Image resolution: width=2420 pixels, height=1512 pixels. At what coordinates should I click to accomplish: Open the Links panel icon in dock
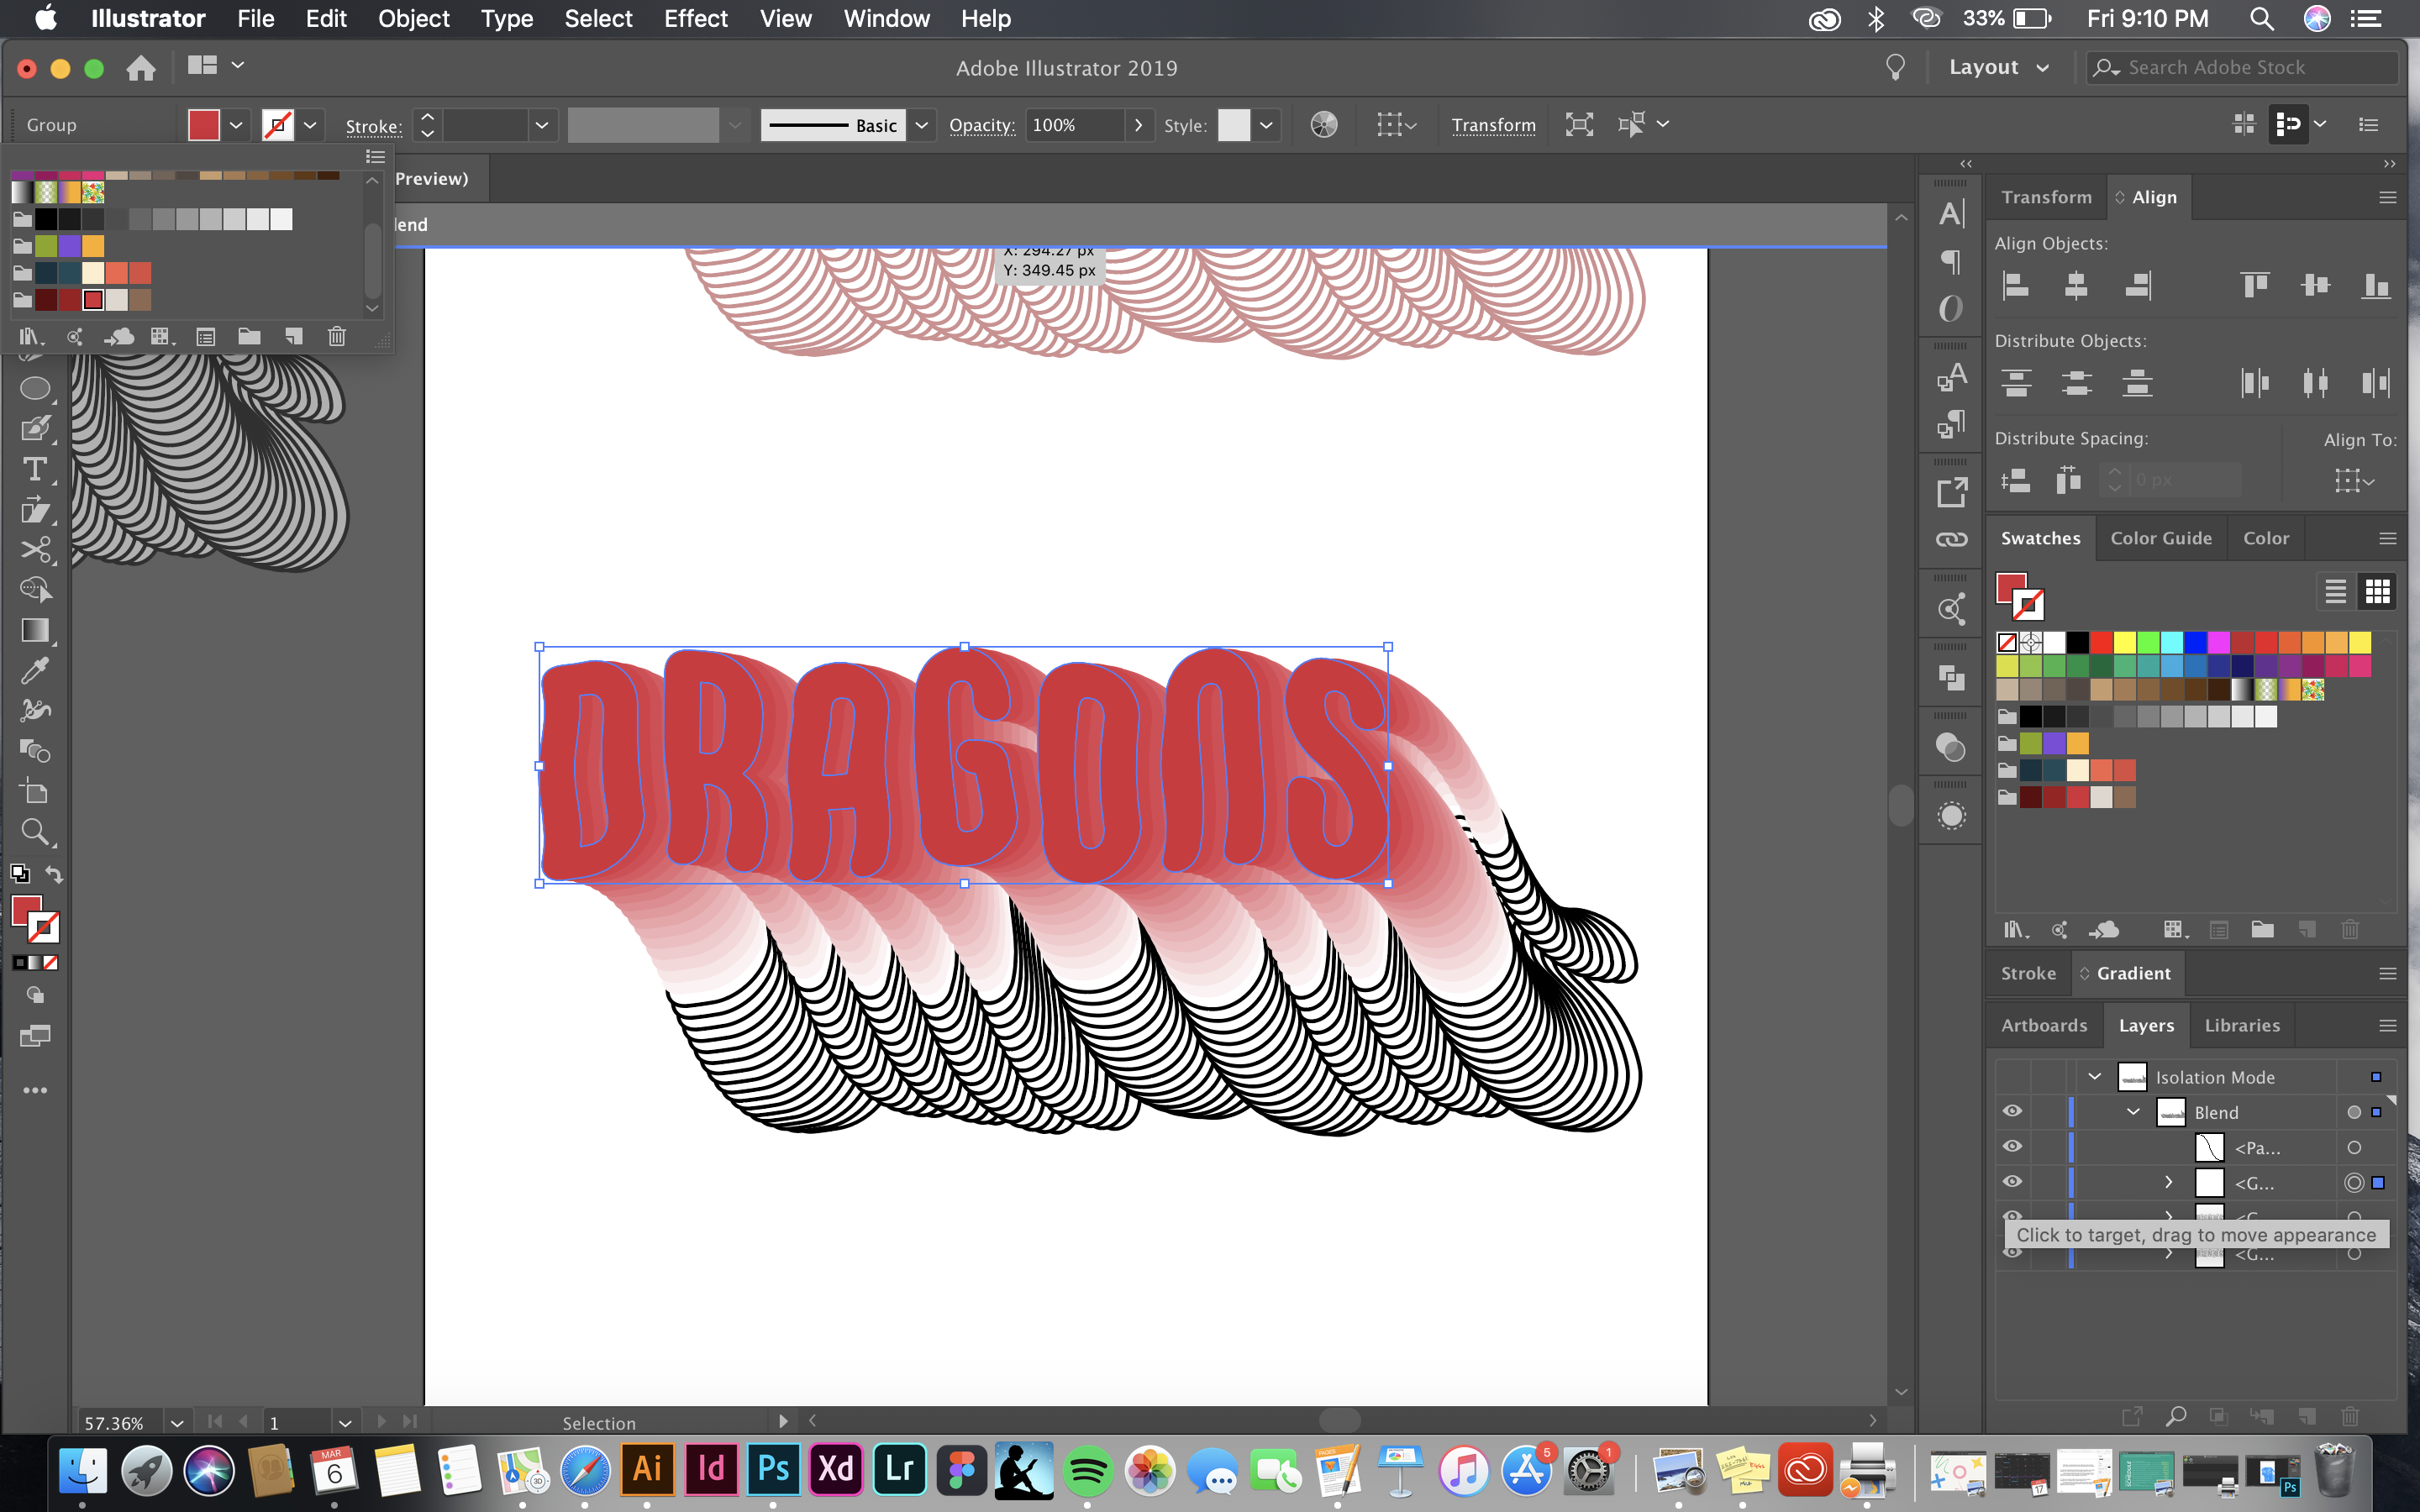[1951, 540]
